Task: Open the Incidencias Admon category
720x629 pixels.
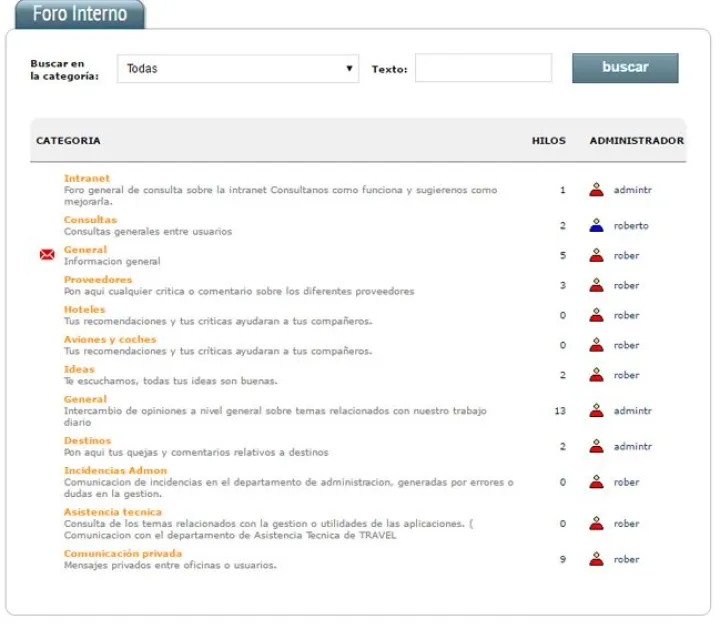Action: 115,470
